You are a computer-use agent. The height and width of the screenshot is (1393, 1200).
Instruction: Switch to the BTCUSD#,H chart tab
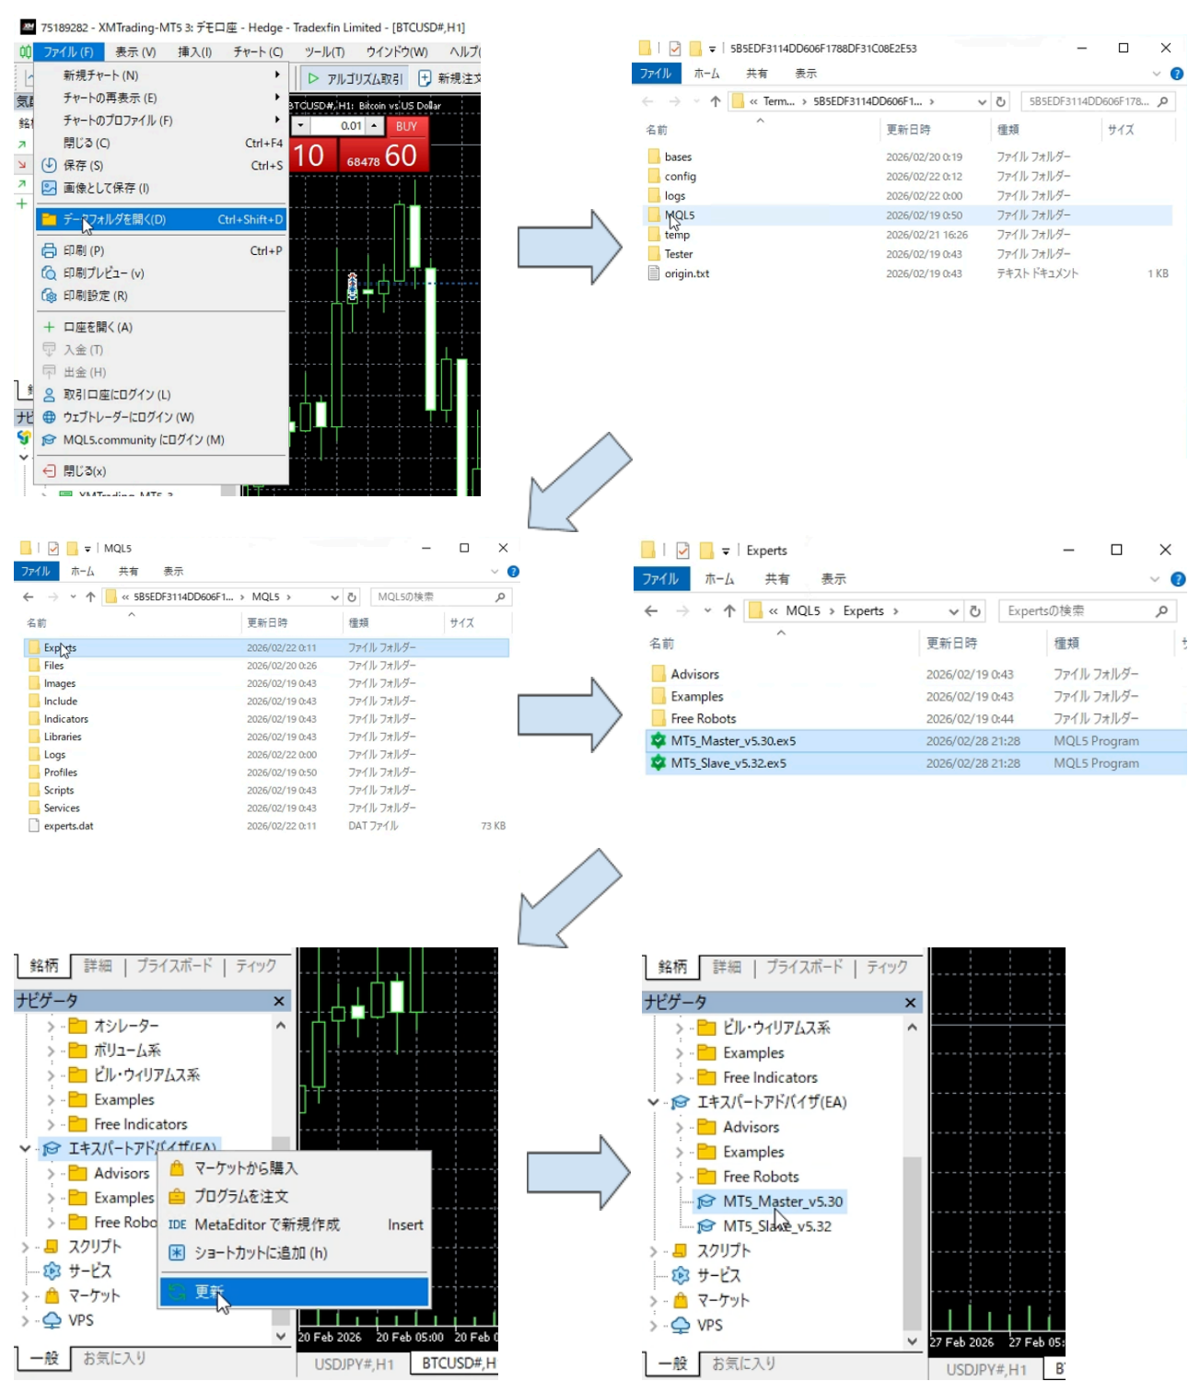pyautogui.click(x=457, y=1364)
